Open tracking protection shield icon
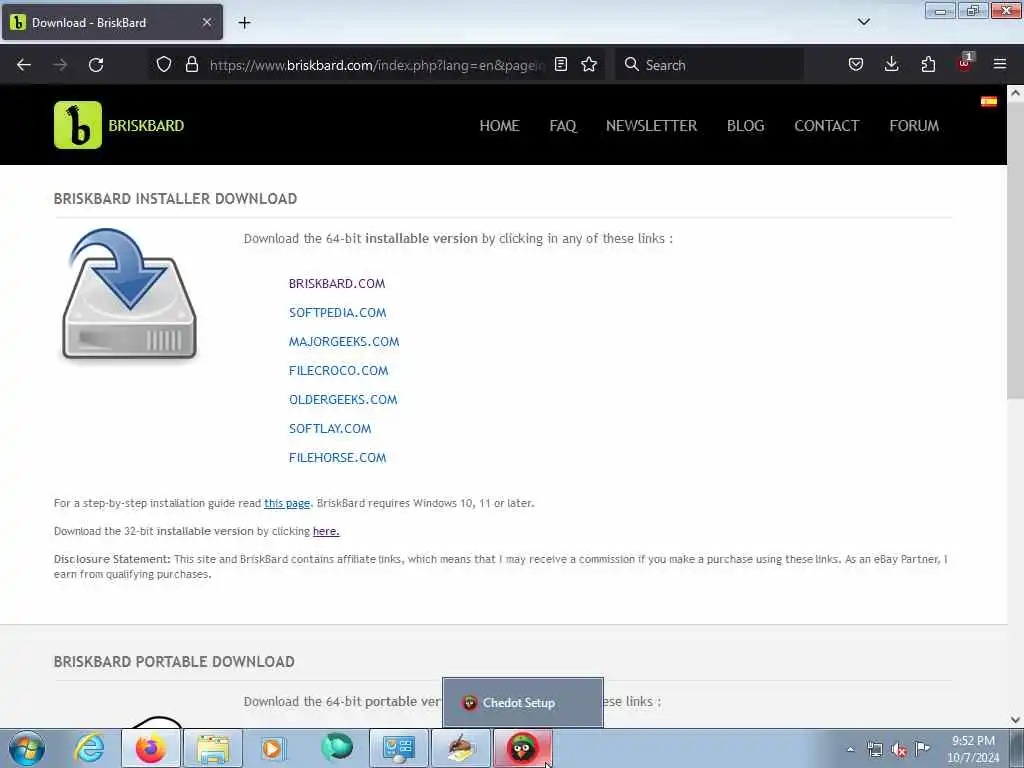 pyautogui.click(x=164, y=64)
